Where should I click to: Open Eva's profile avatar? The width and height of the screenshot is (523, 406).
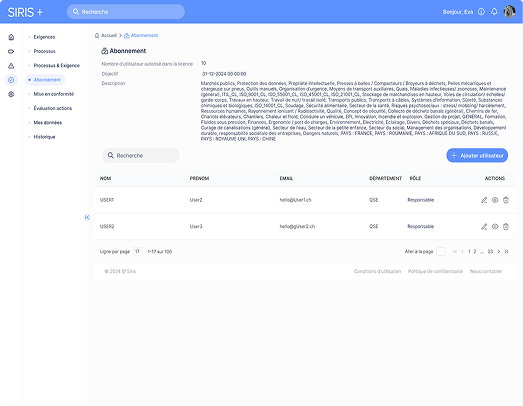pos(509,11)
